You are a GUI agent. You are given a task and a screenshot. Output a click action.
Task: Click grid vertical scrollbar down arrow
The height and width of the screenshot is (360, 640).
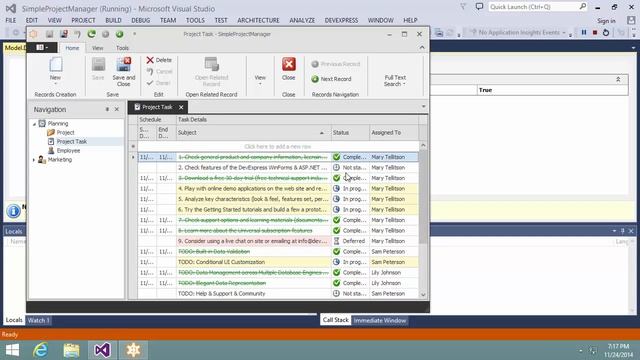(423, 295)
